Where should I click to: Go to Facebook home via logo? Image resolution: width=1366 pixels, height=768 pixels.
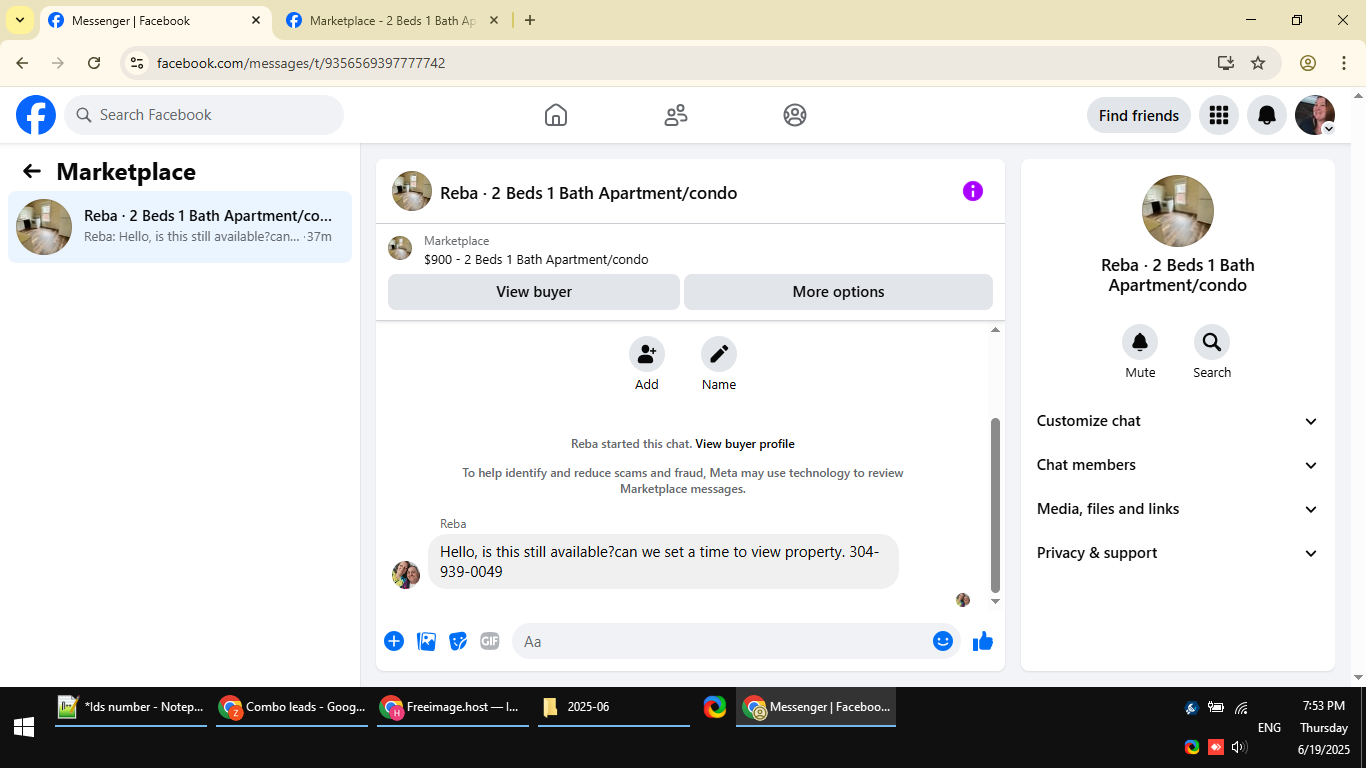(36, 115)
